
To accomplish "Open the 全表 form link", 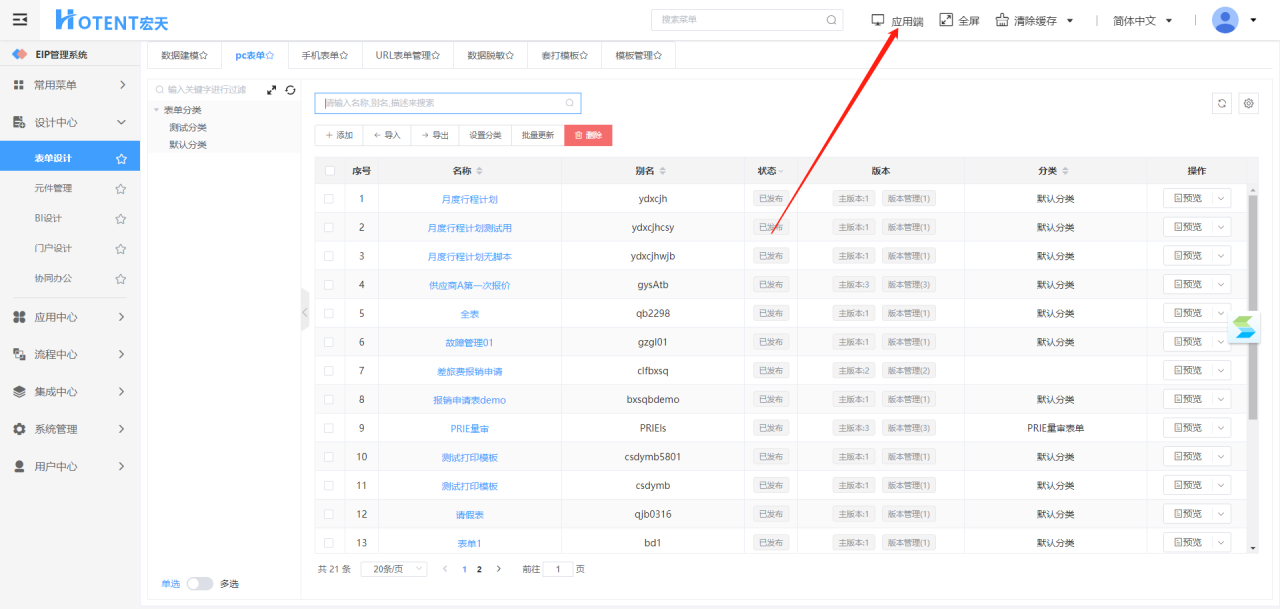I will click(x=469, y=314).
